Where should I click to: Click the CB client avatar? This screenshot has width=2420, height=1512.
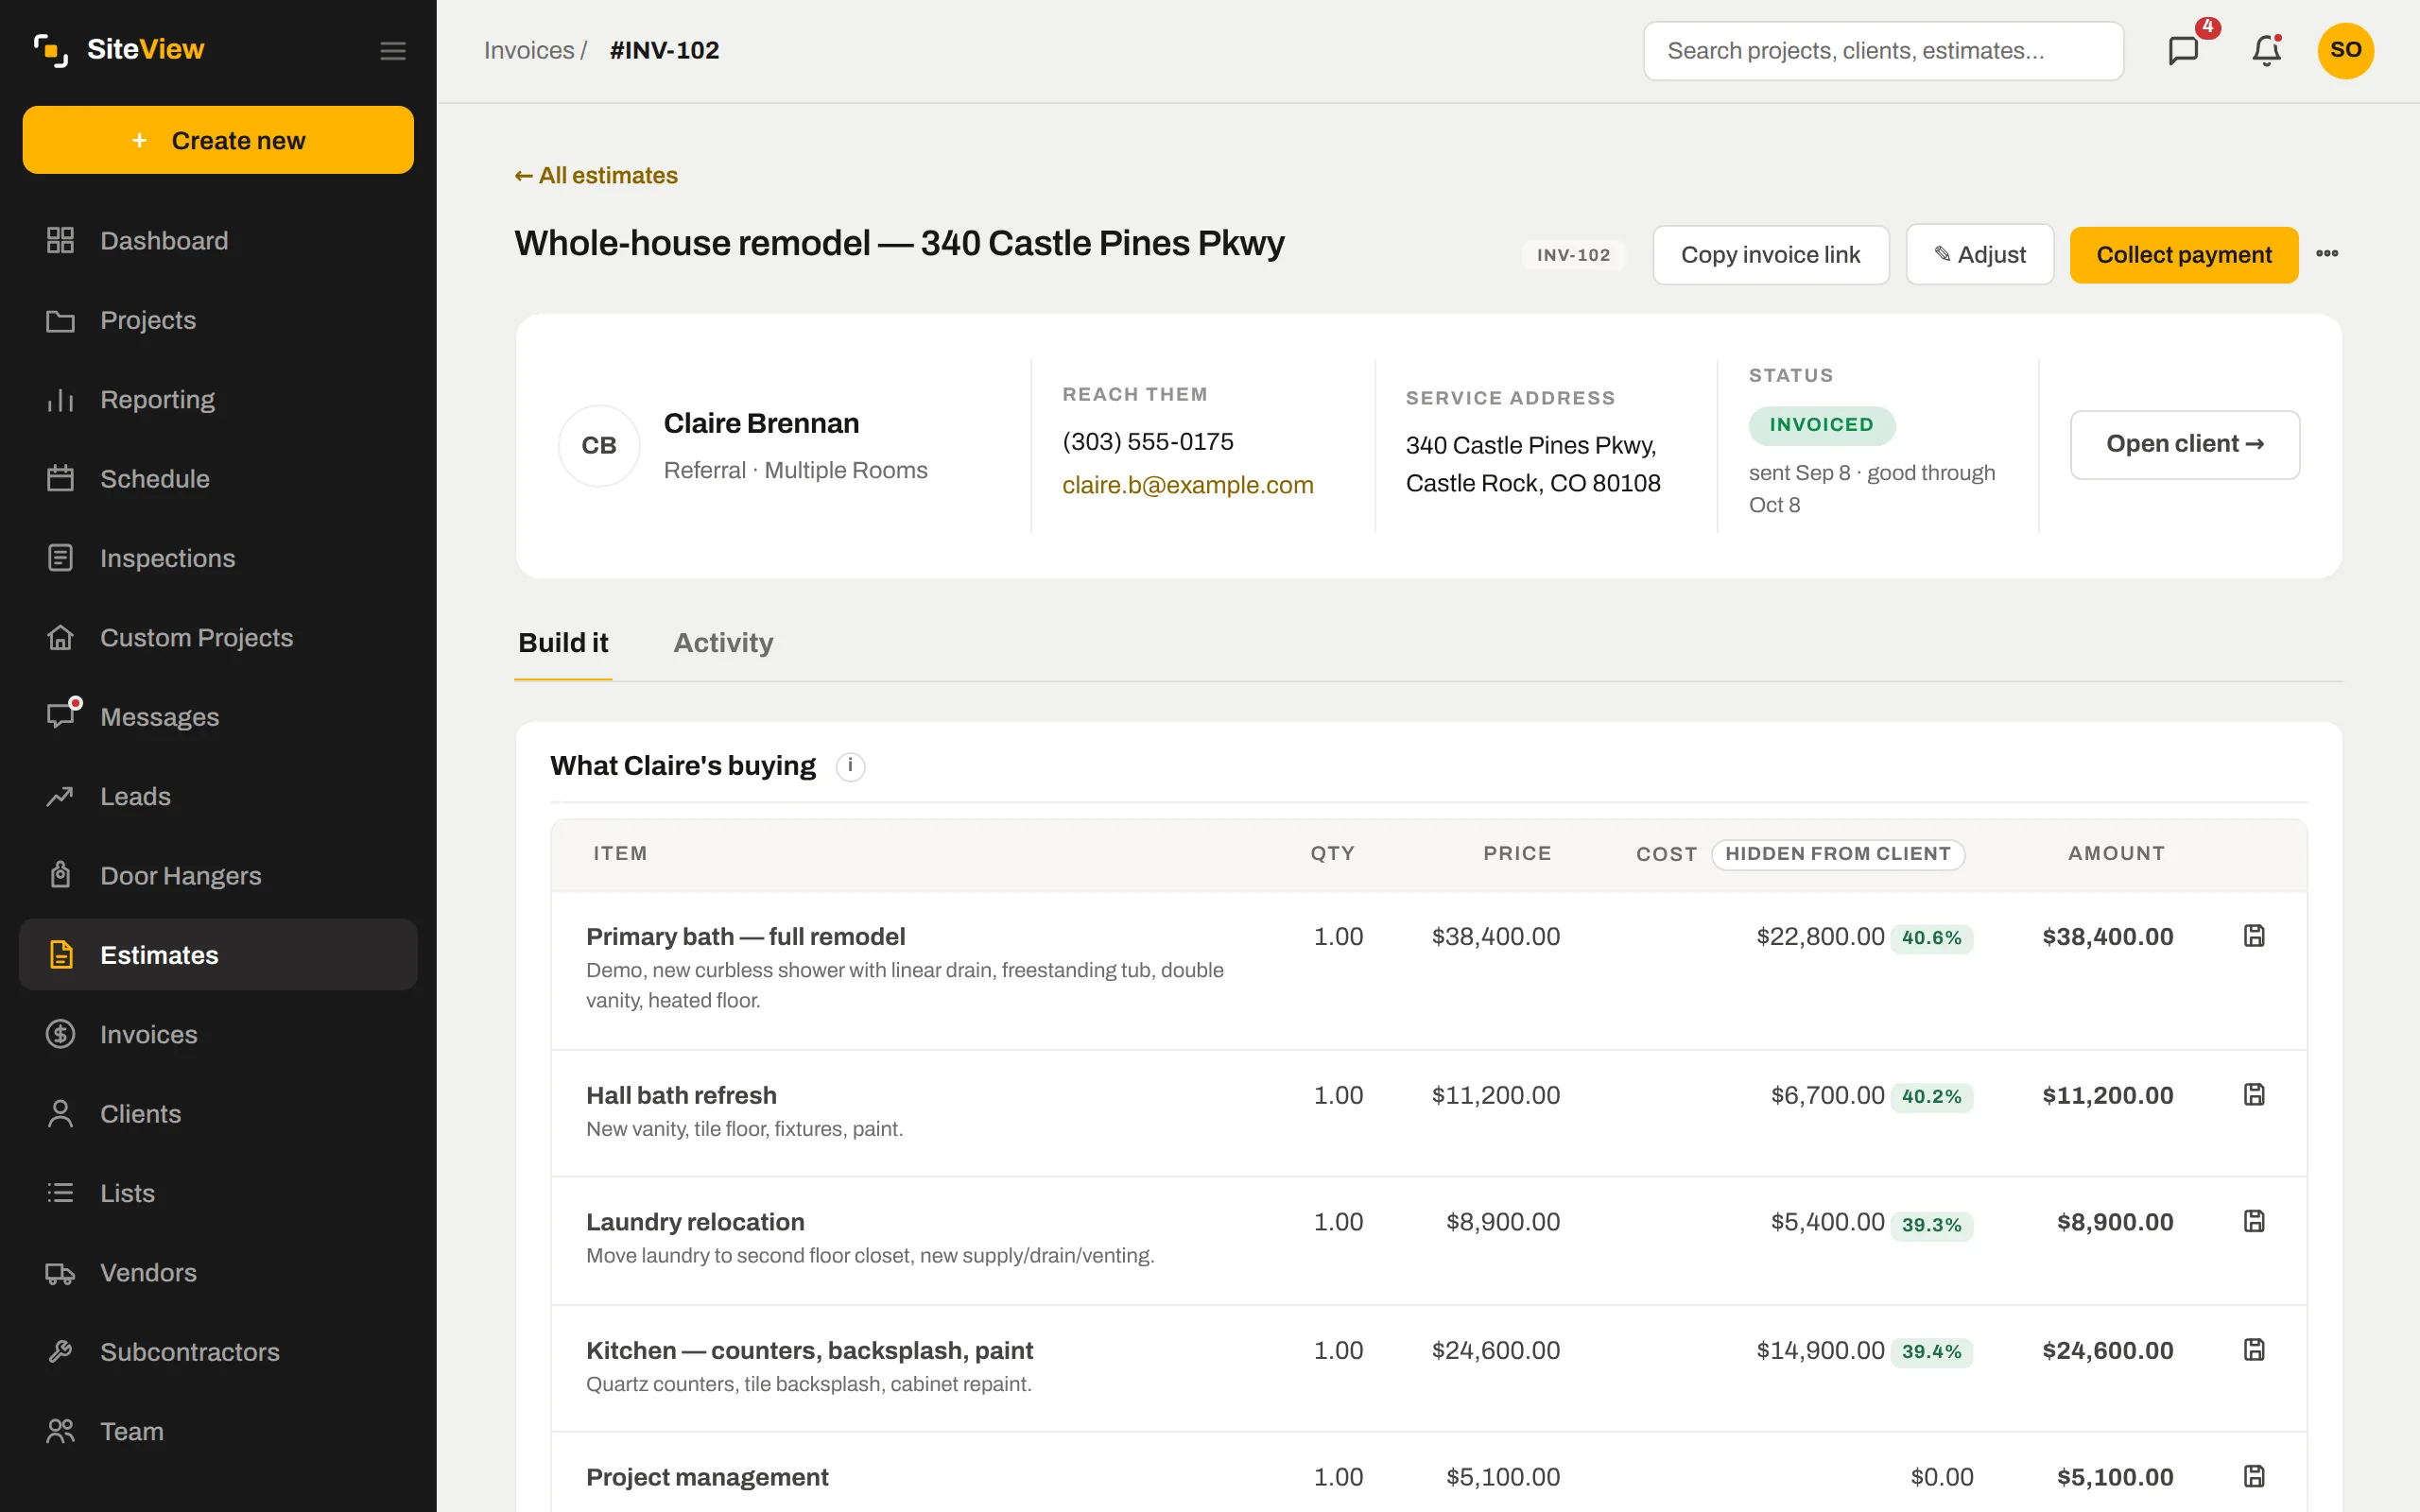(x=599, y=445)
